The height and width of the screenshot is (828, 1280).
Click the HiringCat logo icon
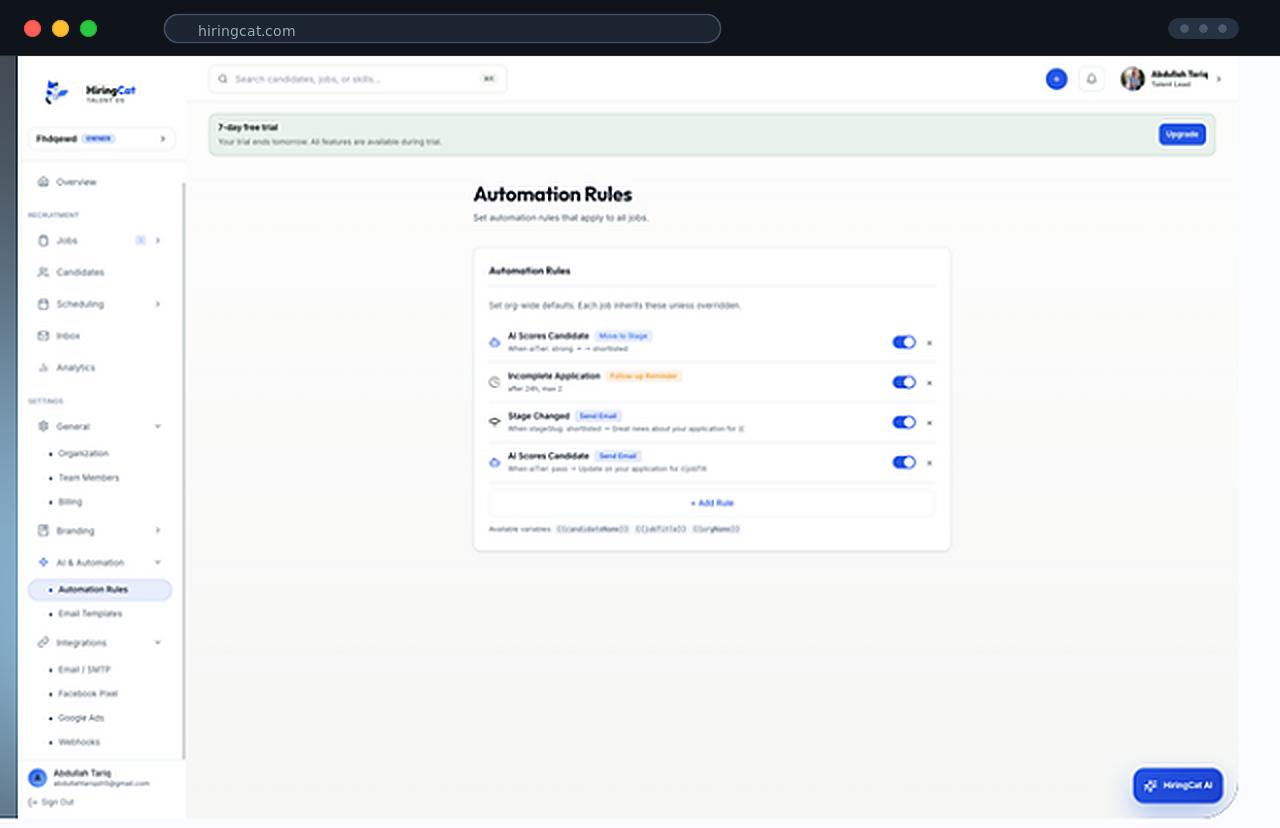(x=57, y=92)
